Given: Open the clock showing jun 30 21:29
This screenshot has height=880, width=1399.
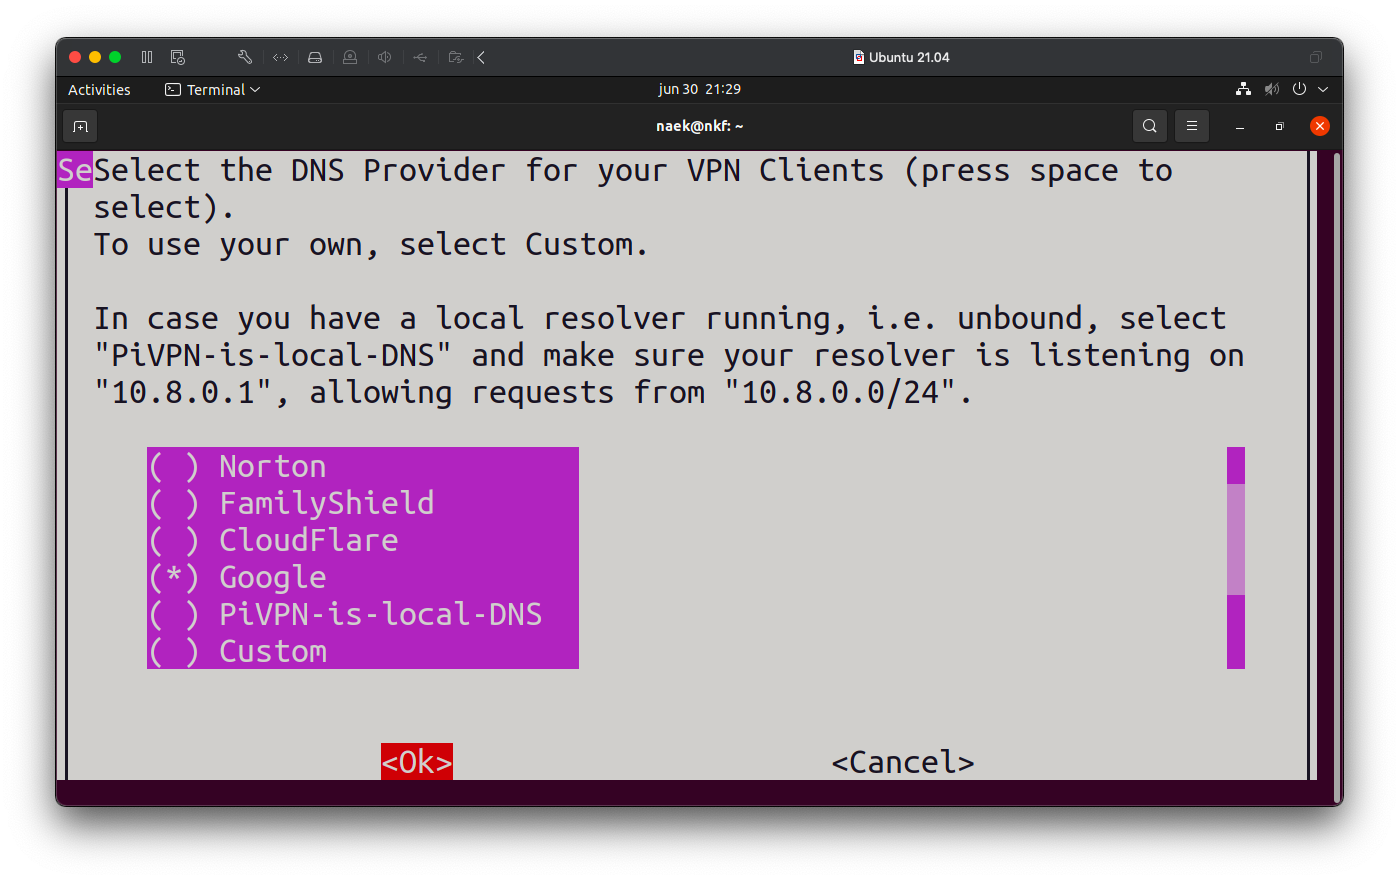Looking at the screenshot, I should point(699,89).
